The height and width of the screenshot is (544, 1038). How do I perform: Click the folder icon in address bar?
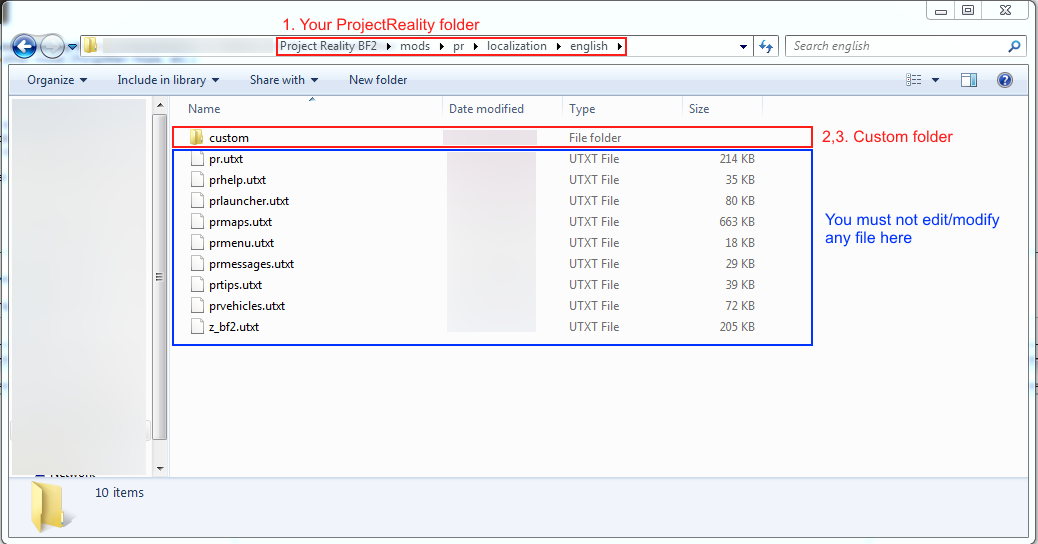(91, 46)
